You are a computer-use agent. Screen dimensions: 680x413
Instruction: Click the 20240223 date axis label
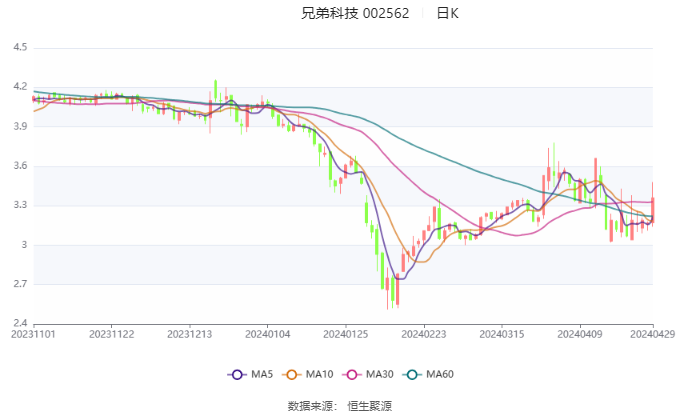[x=424, y=334]
